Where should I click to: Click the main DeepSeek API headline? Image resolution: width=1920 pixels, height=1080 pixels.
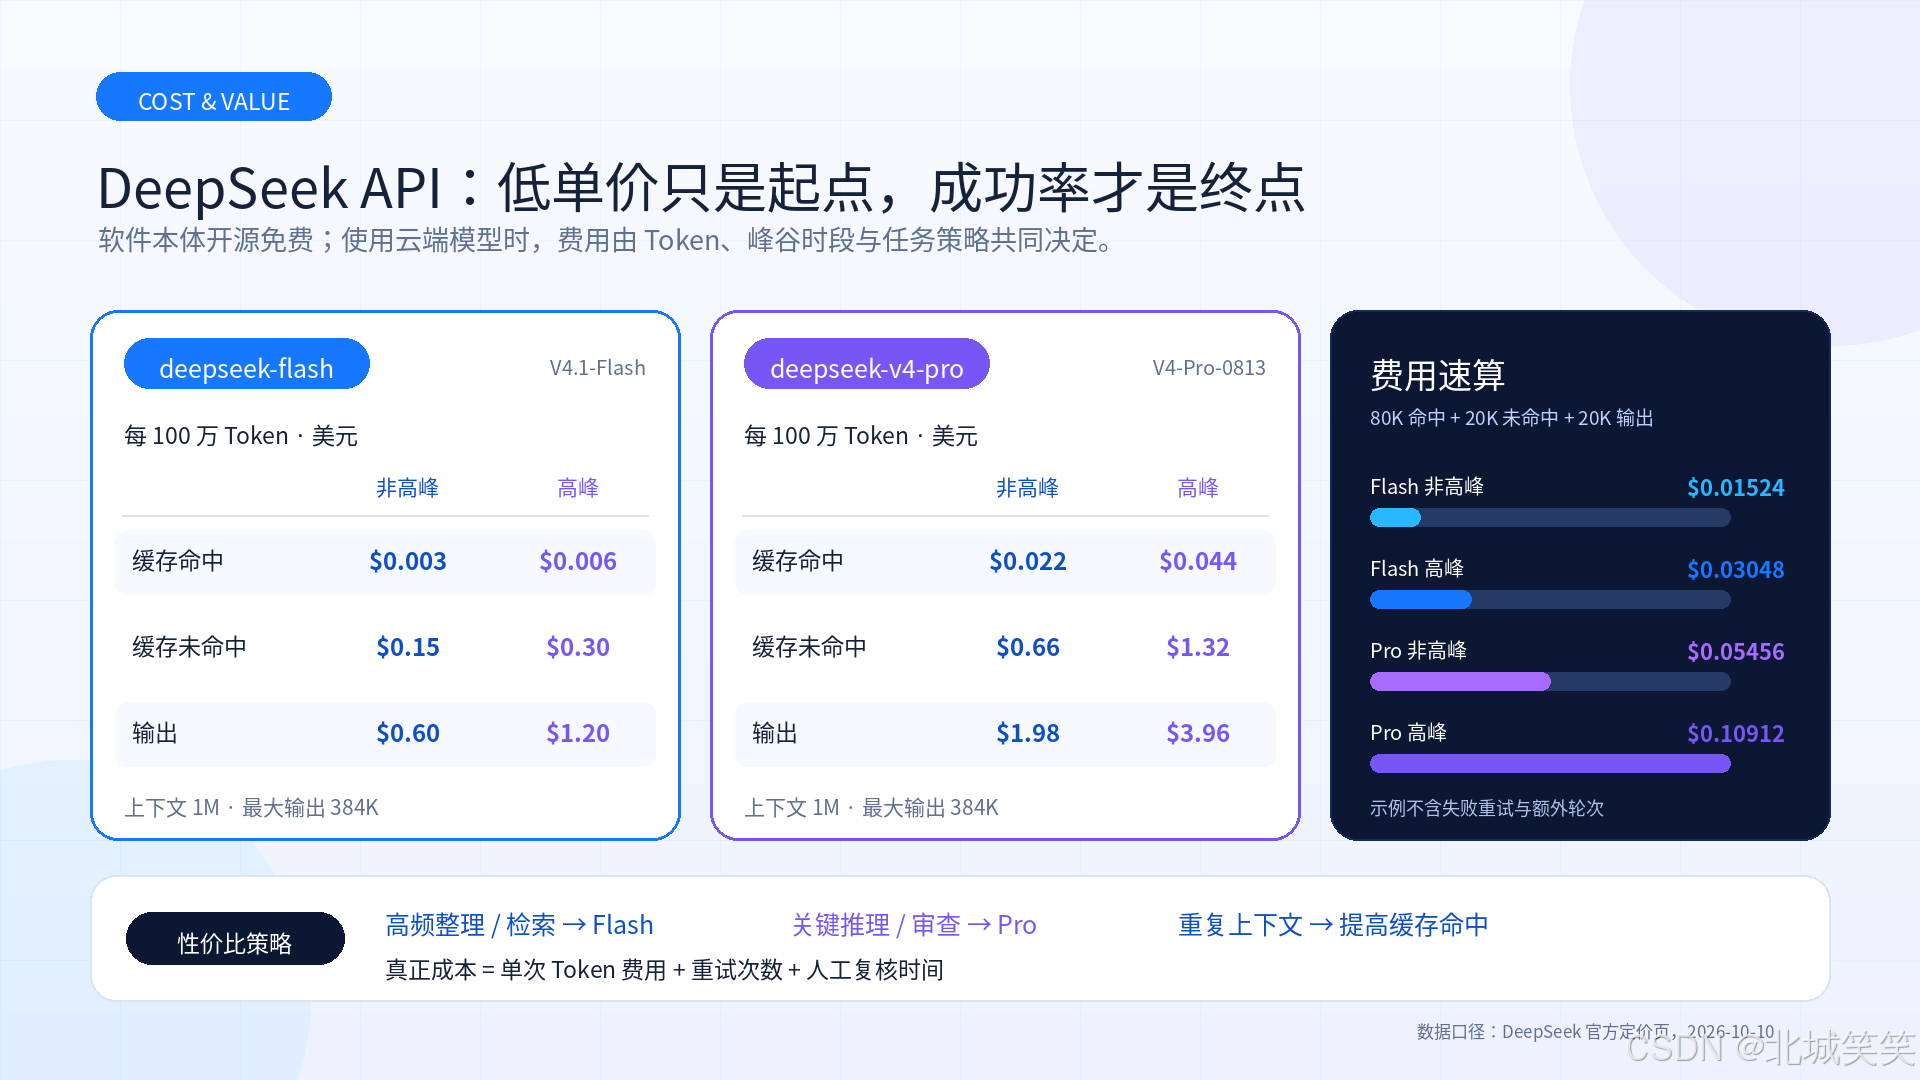pyautogui.click(x=702, y=187)
